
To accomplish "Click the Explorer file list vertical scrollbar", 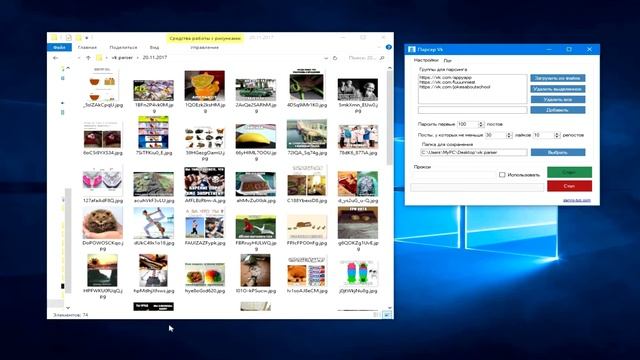I will coord(389,118).
